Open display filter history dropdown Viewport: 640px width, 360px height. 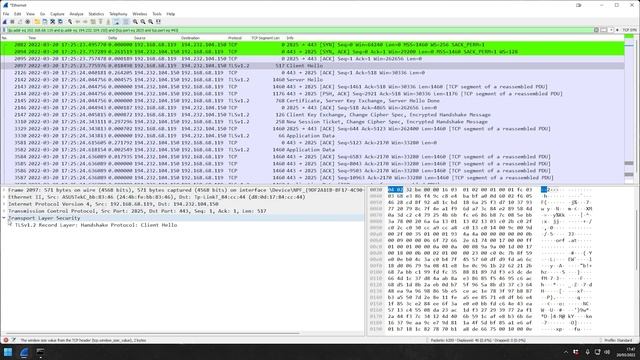(x=611, y=30)
